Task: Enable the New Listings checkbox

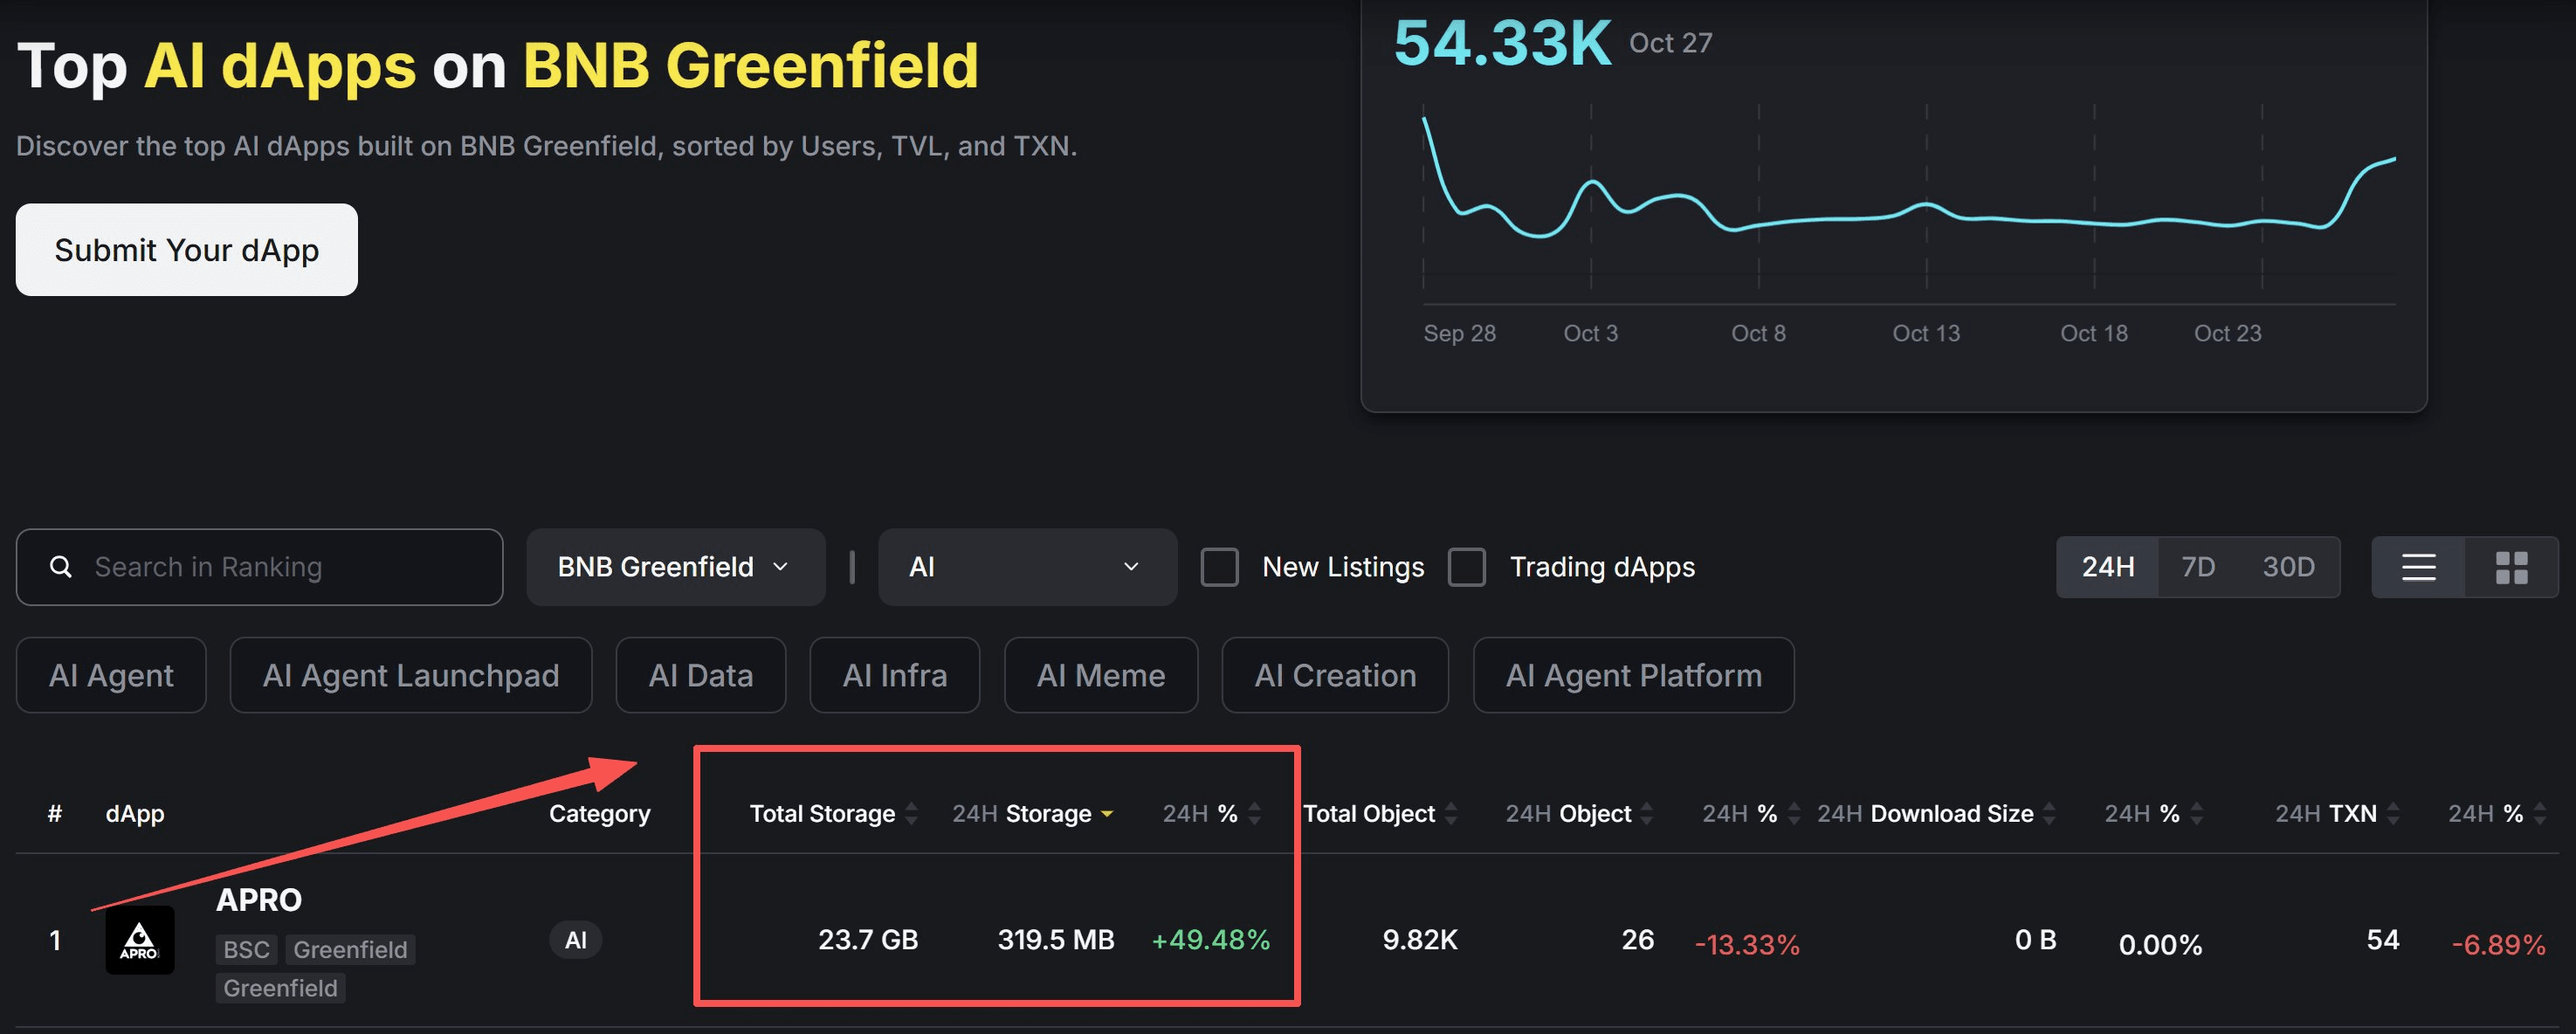Action: pos(1219,567)
